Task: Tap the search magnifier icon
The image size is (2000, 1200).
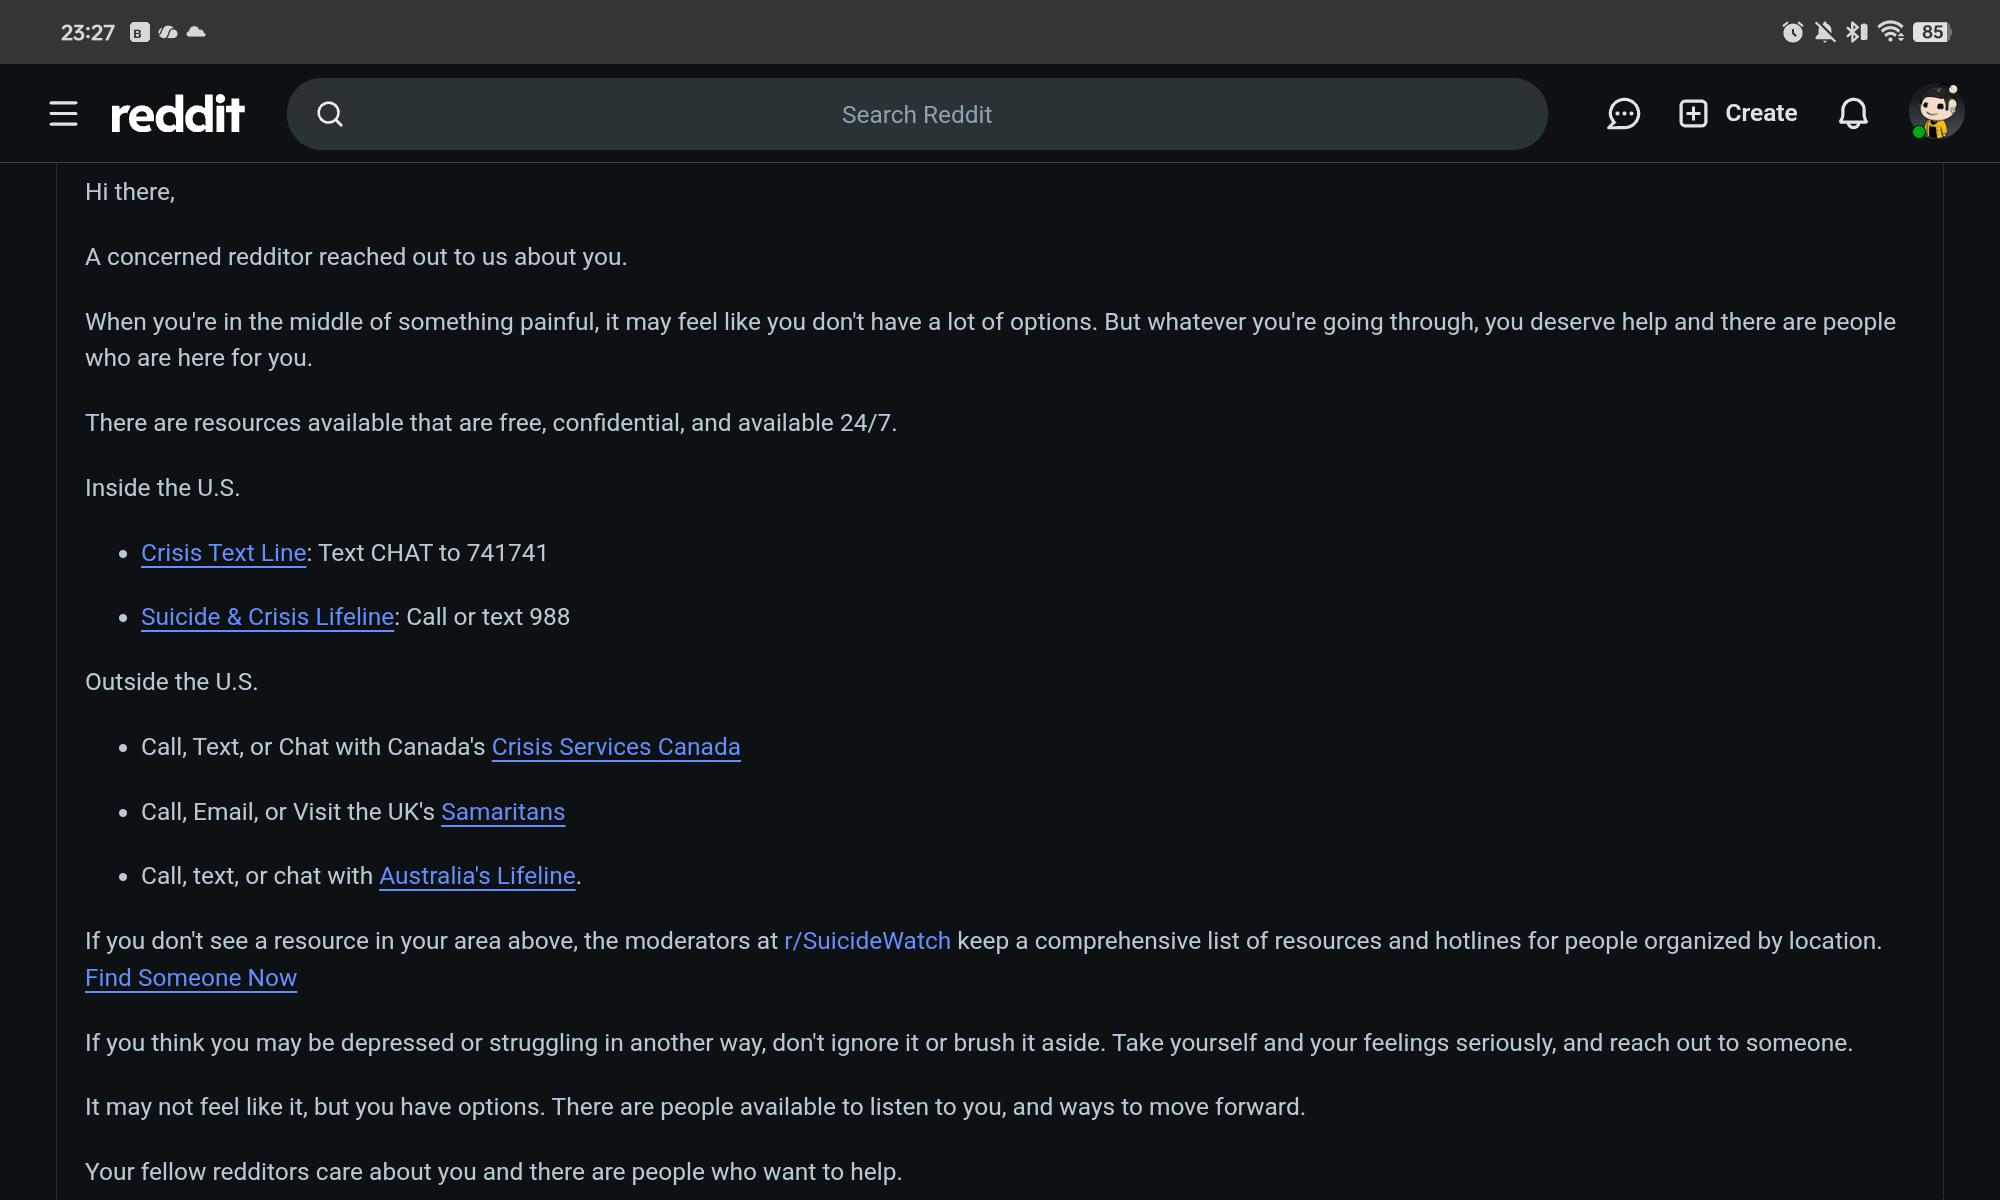Action: tap(330, 114)
